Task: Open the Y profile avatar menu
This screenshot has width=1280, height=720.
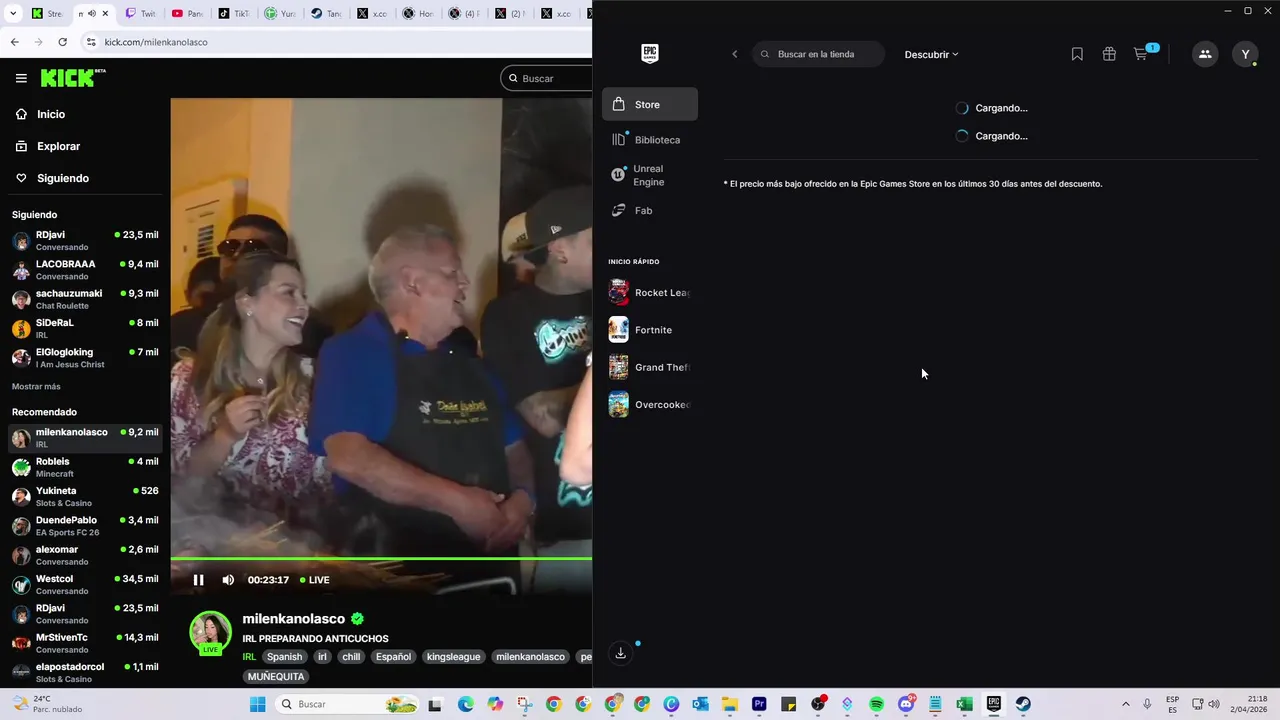Action: pyautogui.click(x=1245, y=54)
